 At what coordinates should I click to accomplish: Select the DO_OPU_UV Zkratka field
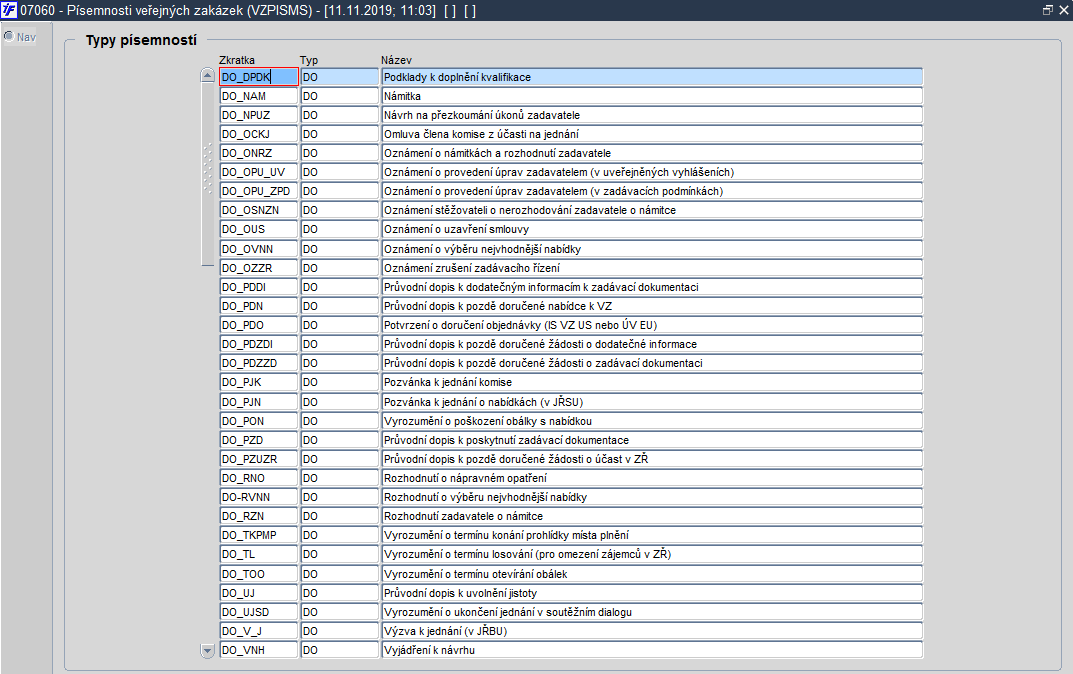259,172
